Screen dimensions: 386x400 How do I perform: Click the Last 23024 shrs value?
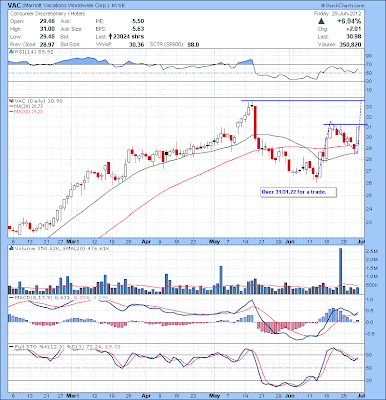(x=129, y=37)
